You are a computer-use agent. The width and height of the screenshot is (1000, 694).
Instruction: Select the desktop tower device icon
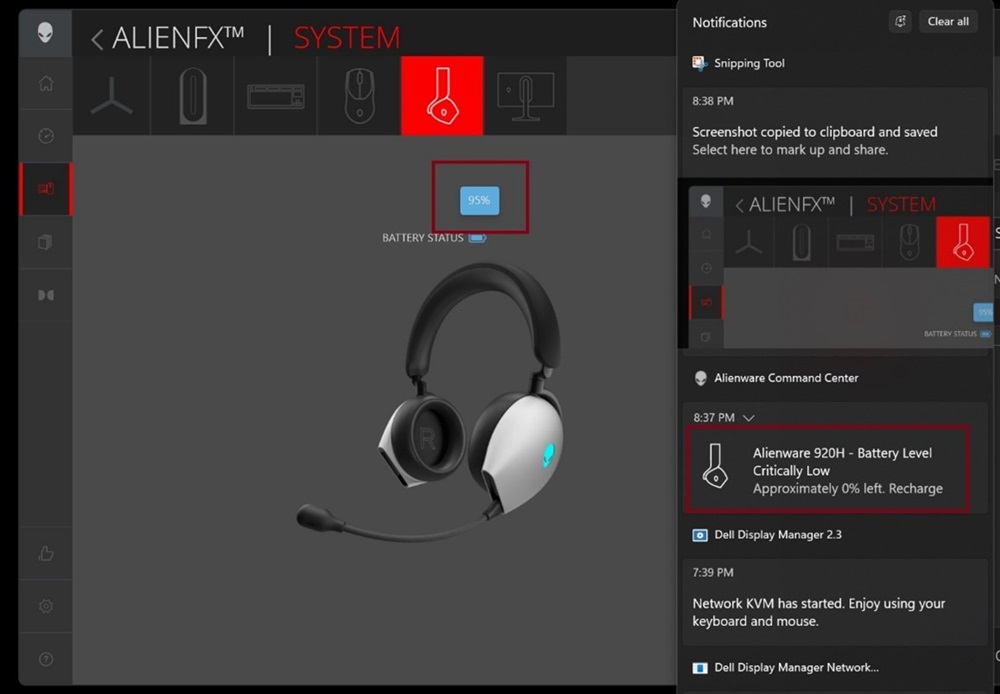pos(191,95)
